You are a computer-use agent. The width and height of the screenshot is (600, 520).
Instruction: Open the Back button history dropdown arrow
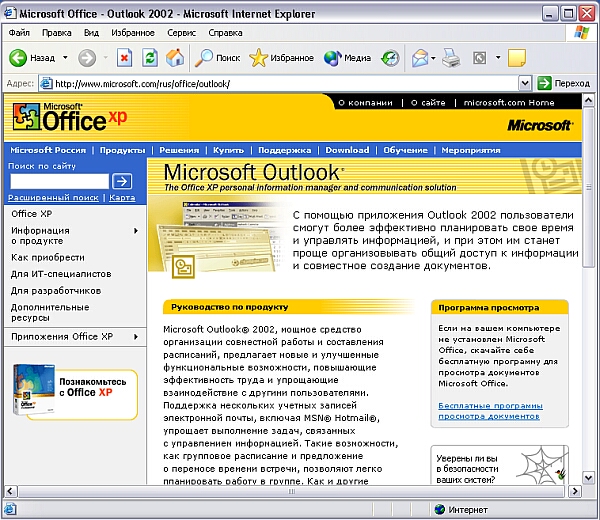(x=66, y=58)
